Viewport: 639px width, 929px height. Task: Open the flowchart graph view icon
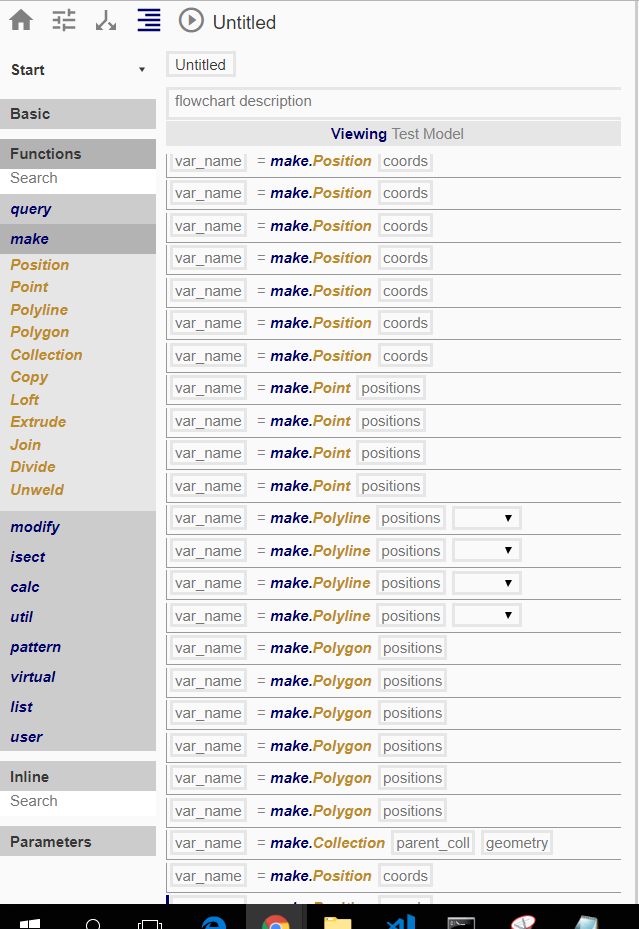tap(106, 20)
